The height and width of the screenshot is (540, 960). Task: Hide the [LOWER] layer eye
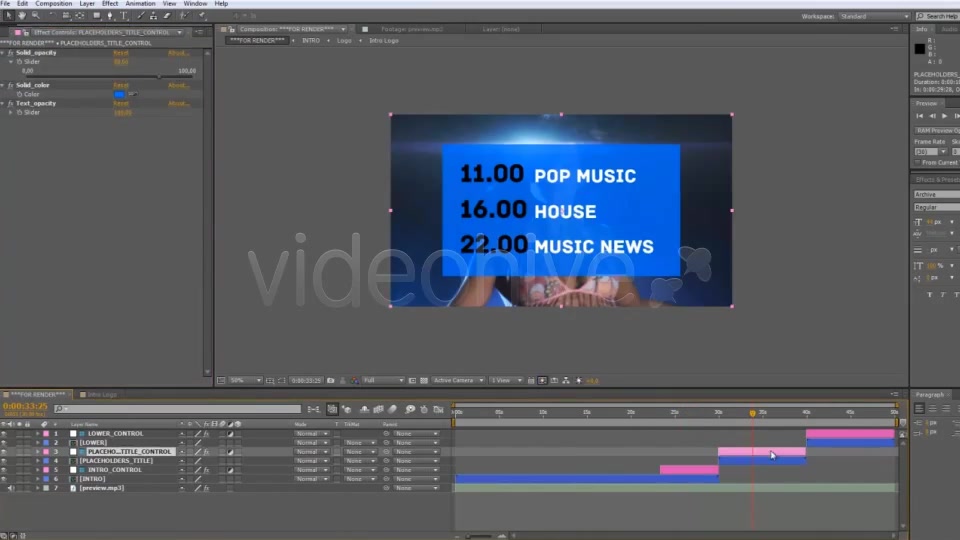click(4, 443)
